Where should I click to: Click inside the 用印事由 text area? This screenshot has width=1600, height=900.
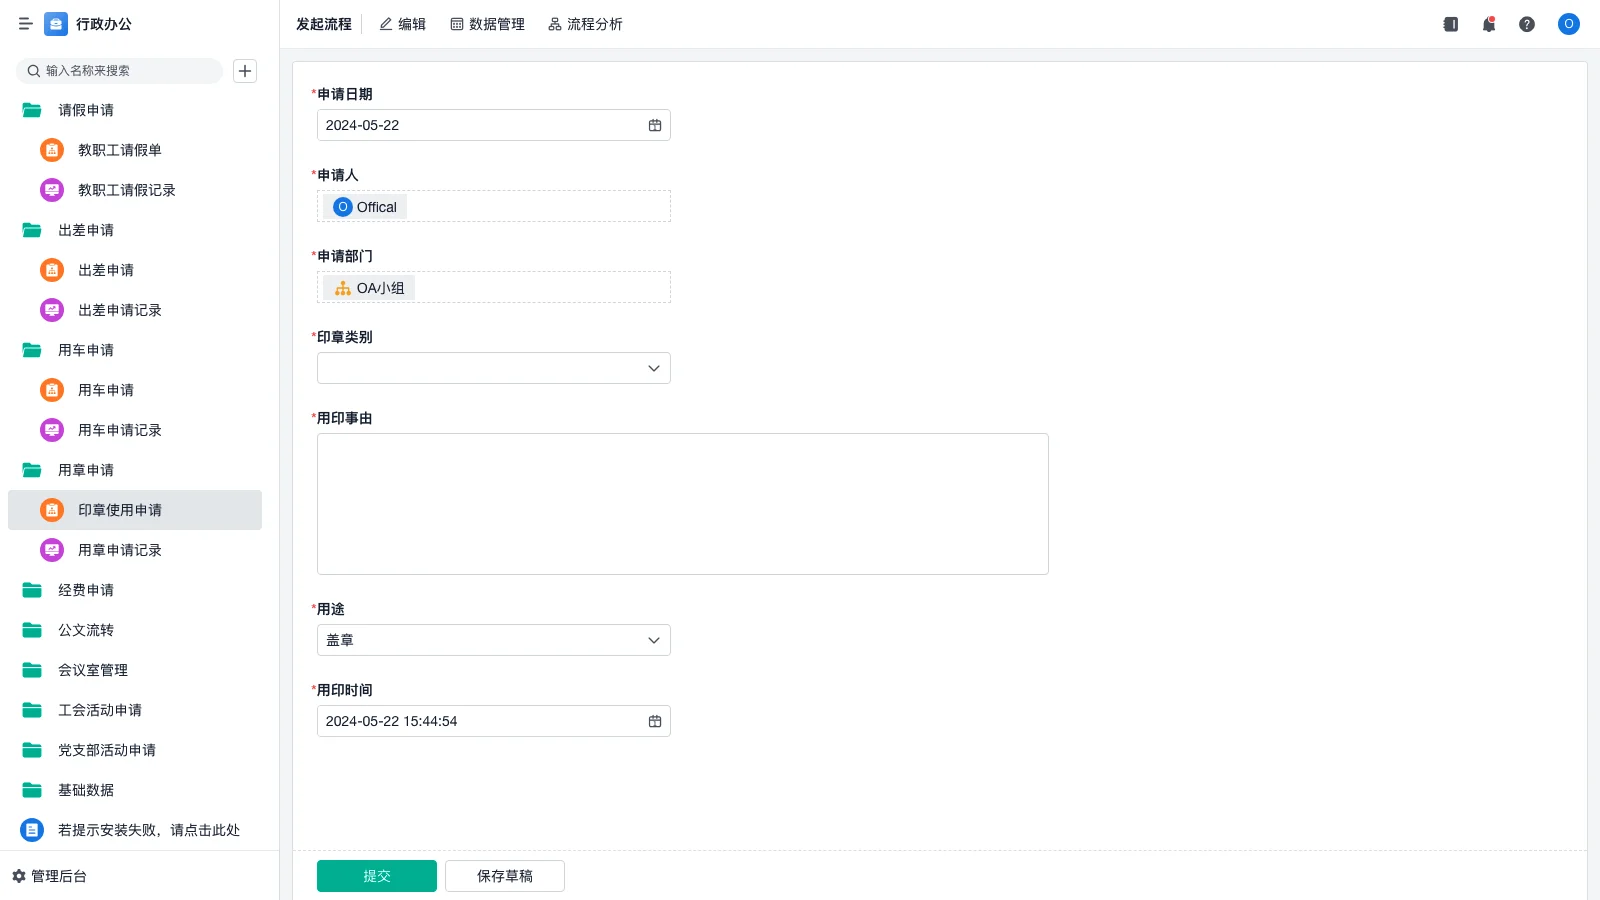(683, 504)
